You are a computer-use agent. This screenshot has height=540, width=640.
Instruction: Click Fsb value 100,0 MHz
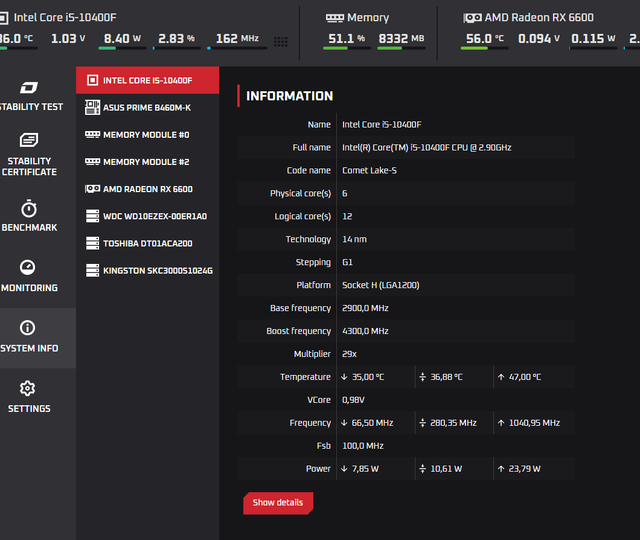363,446
